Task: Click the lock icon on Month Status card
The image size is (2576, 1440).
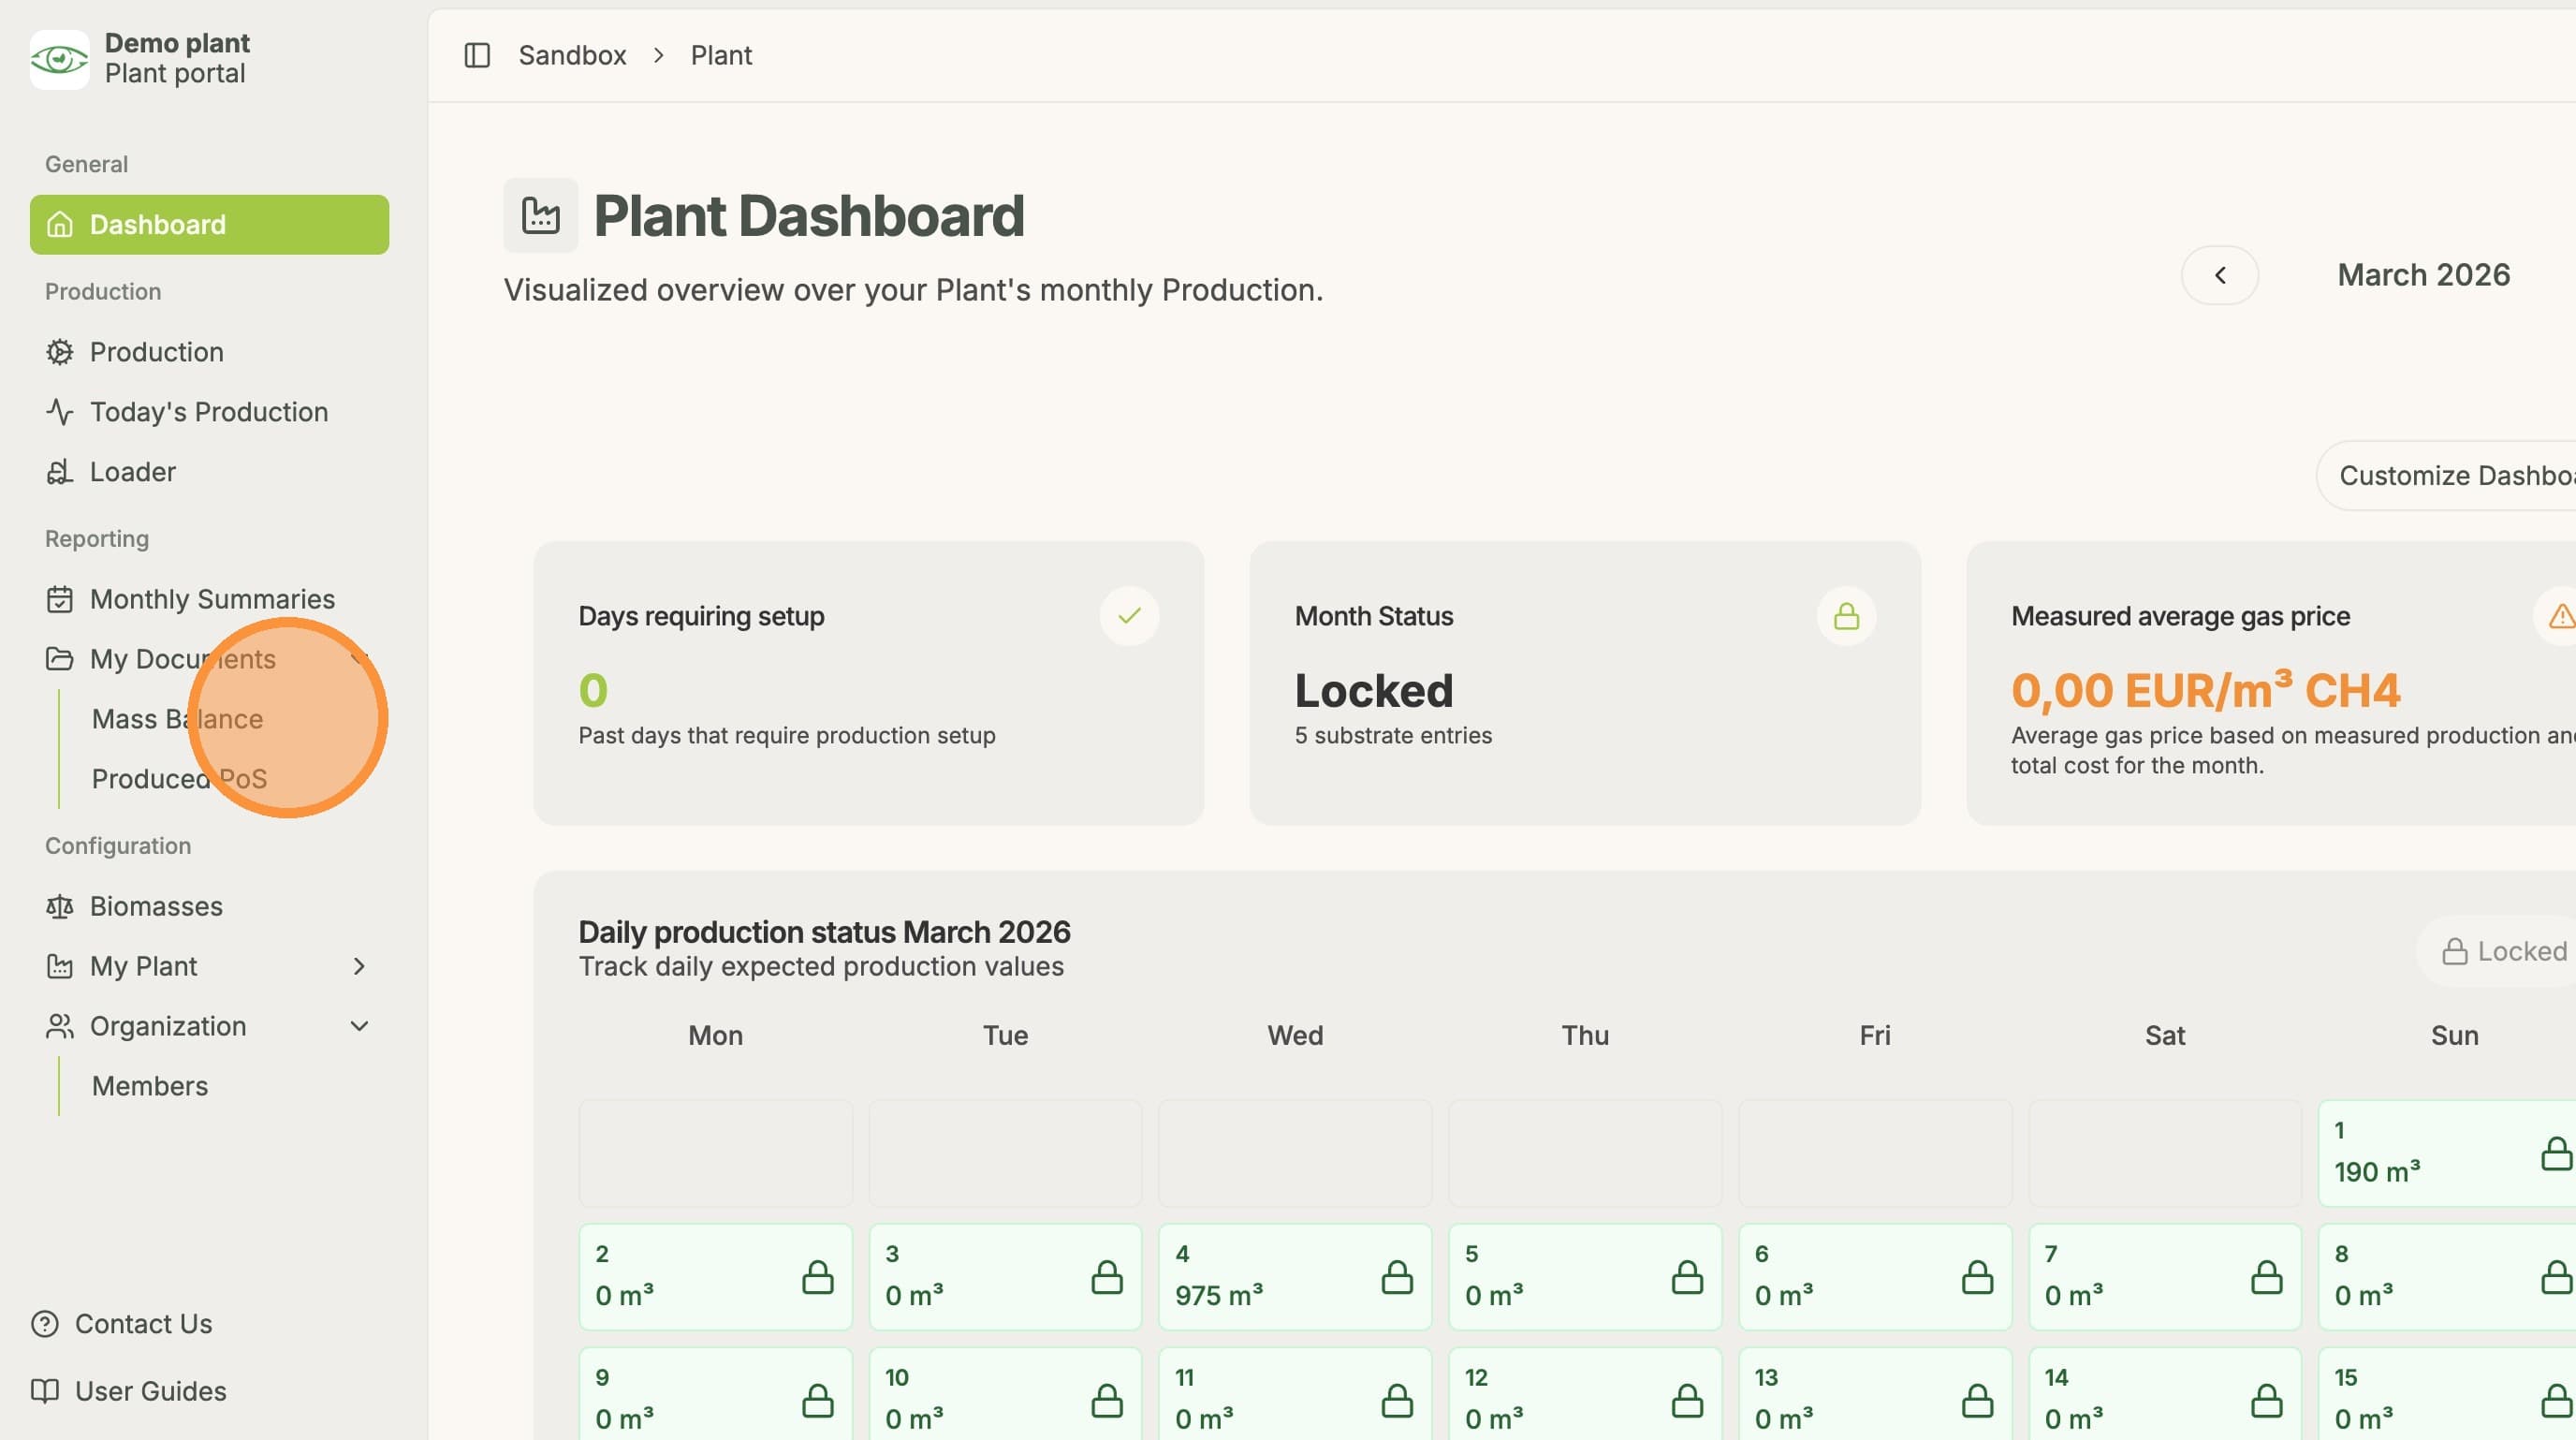Action: tap(1846, 616)
